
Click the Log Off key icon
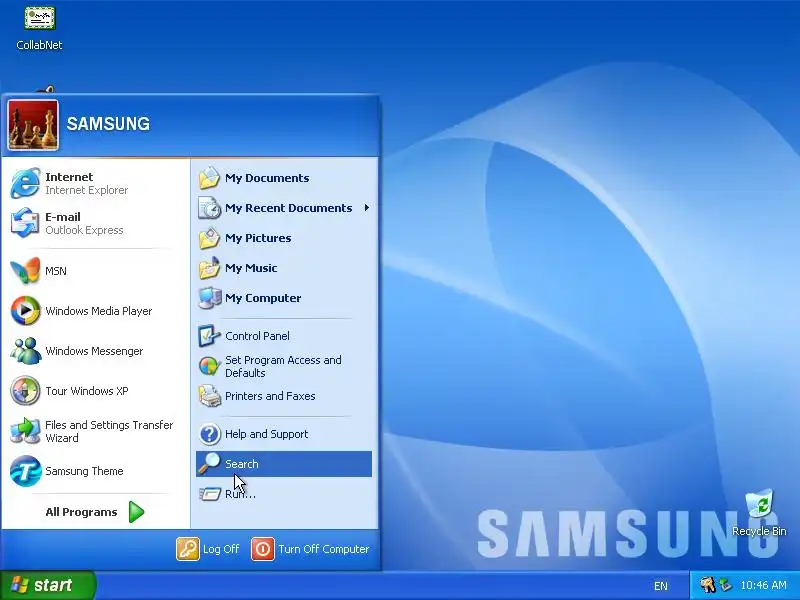click(188, 549)
